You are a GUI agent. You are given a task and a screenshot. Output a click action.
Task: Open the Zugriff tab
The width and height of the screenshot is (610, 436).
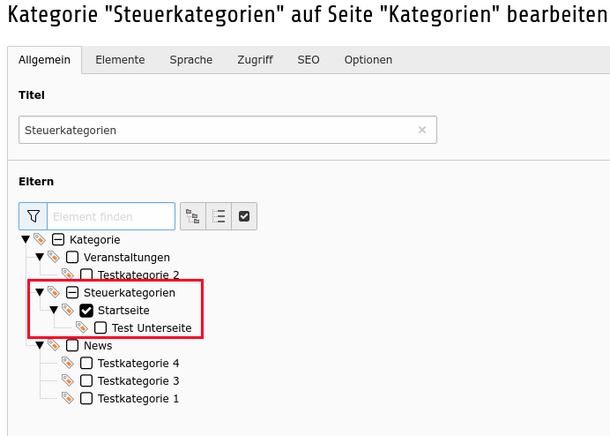[x=255, y=60]
